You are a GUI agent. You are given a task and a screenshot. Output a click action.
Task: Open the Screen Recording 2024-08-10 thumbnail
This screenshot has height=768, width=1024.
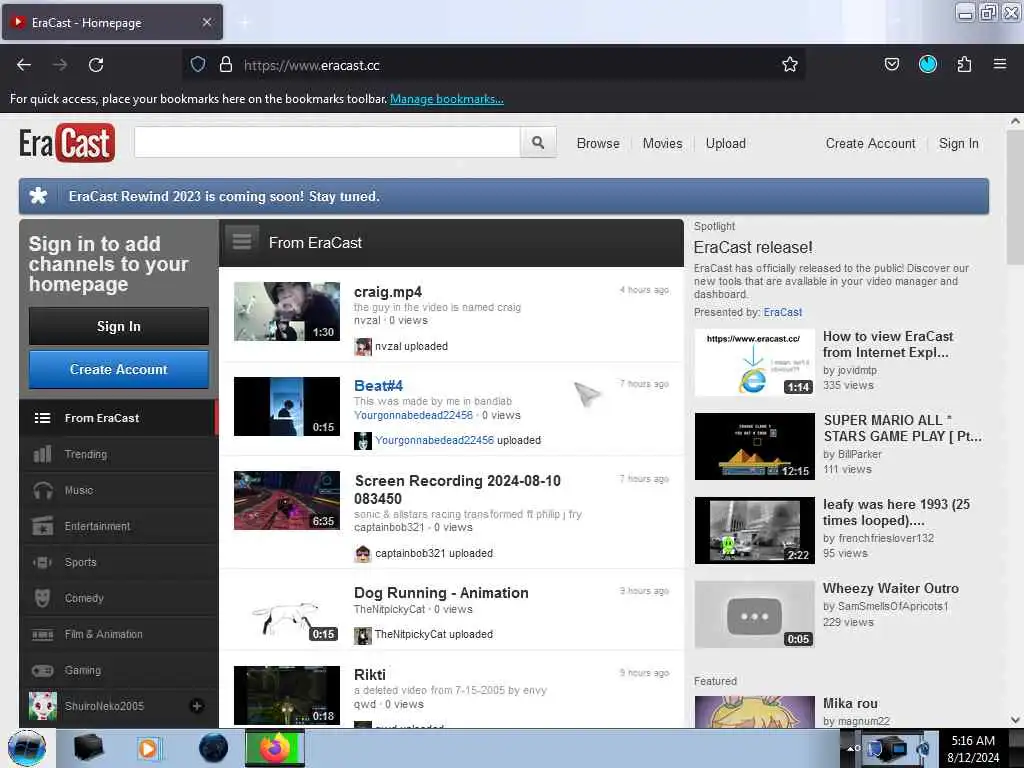287,500
